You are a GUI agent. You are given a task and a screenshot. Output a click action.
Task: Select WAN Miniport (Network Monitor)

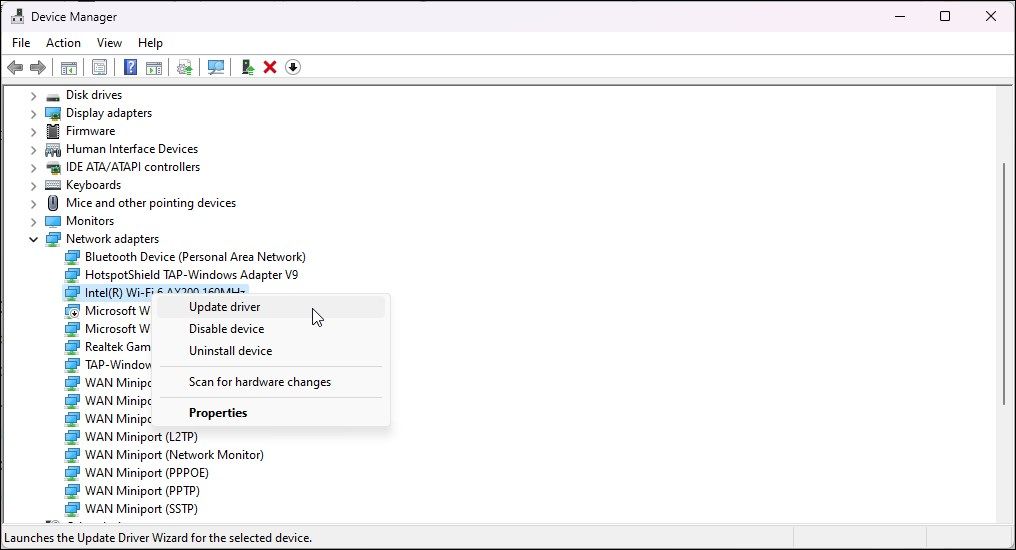(x=174, y=455)
